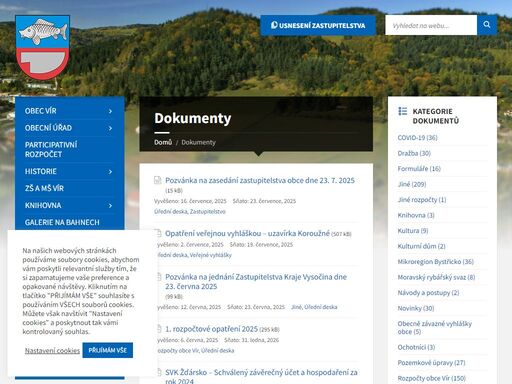Click Jiné tag under Kraje Vysočina invitation
Screen dimensions: 512x384
point(297,307)
